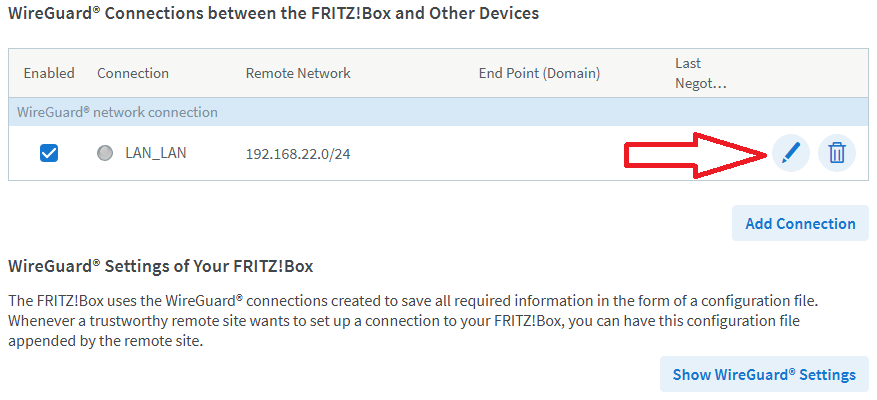
Task: Click the WireGuard network connection group row
Action: pos(438,112)
